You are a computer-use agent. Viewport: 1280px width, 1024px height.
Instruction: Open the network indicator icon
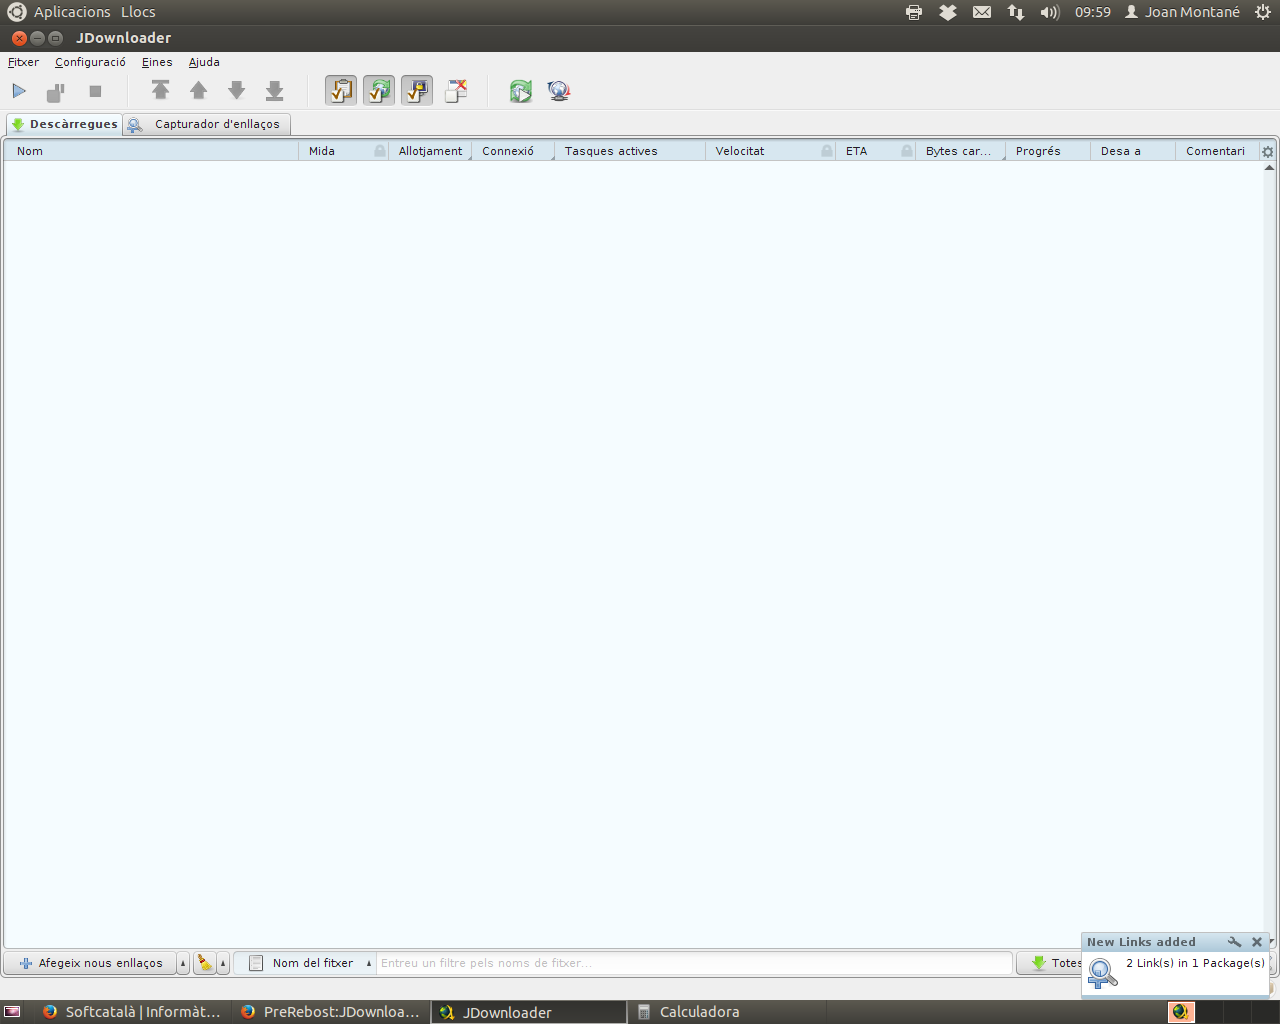click(1016, 12)
